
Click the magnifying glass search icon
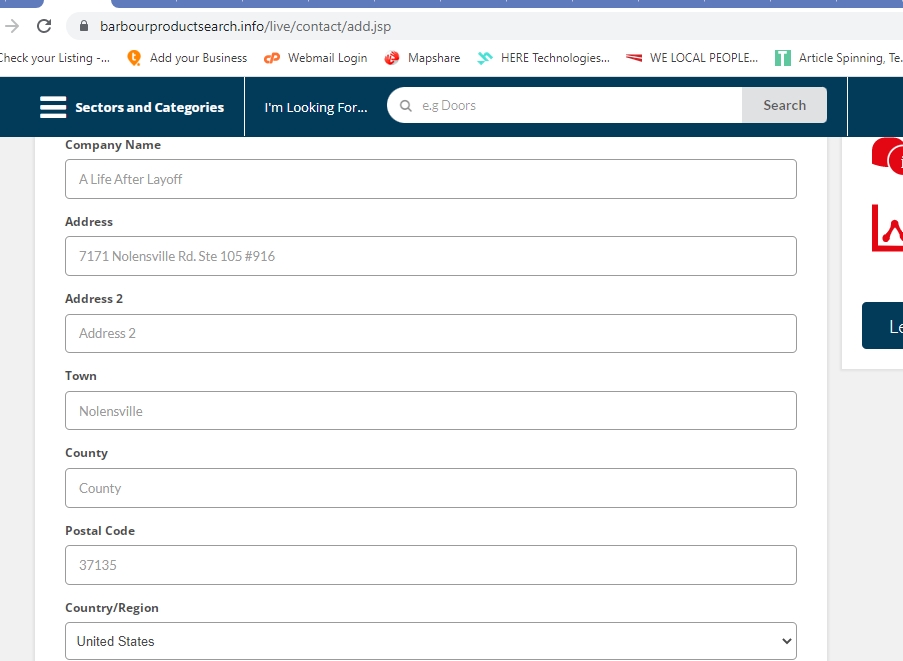coord(405,106)
